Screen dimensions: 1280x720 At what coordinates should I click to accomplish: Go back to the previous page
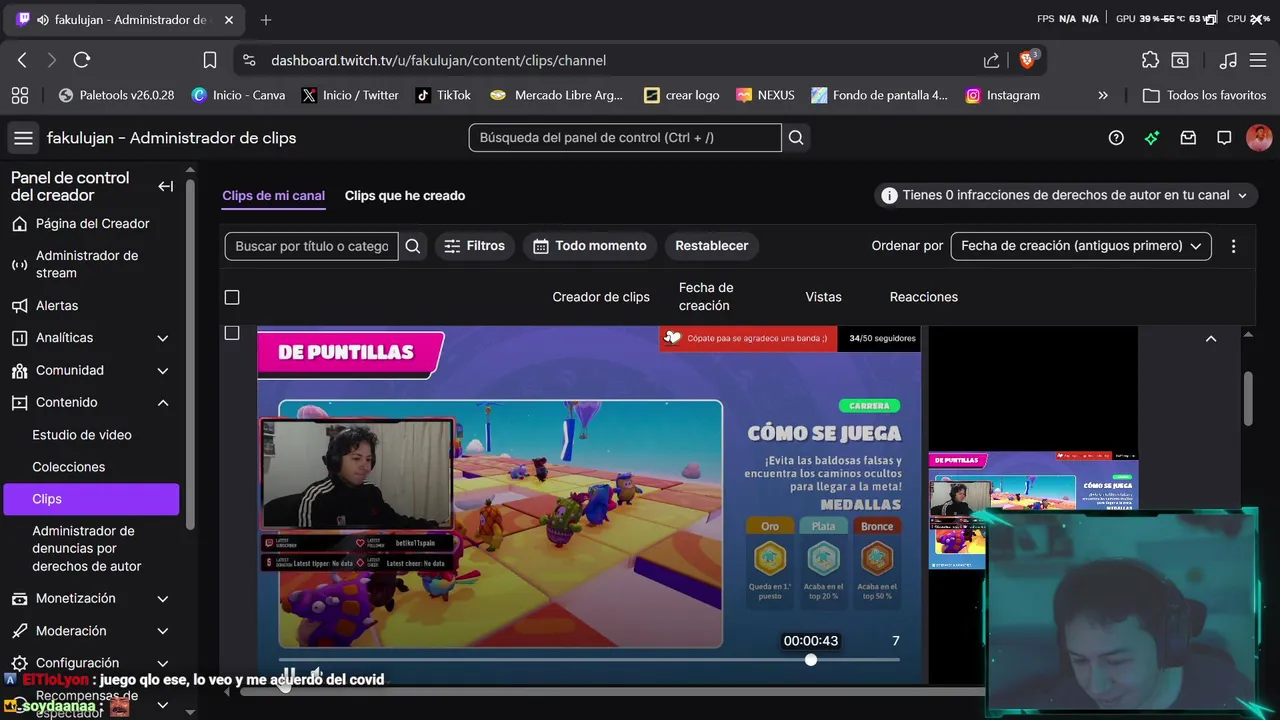click(x=22, y=60)
